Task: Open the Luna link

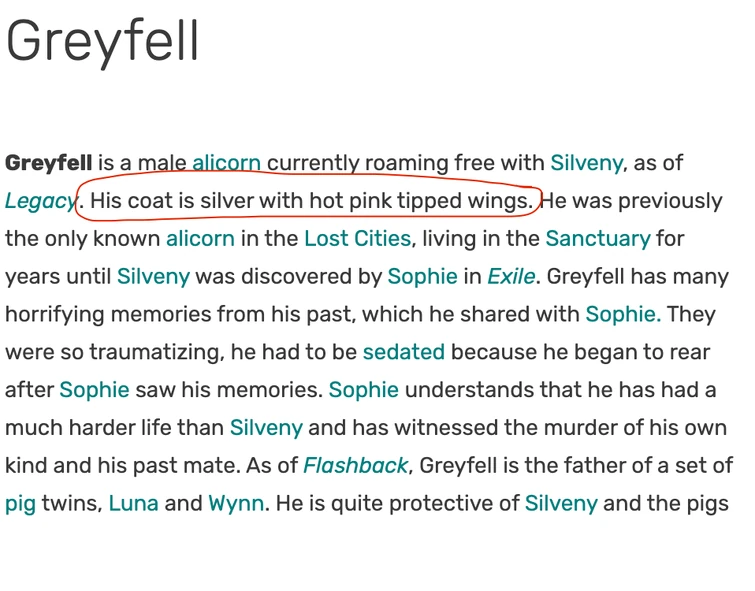Action: pyautogui.click(x=133, y=503)
